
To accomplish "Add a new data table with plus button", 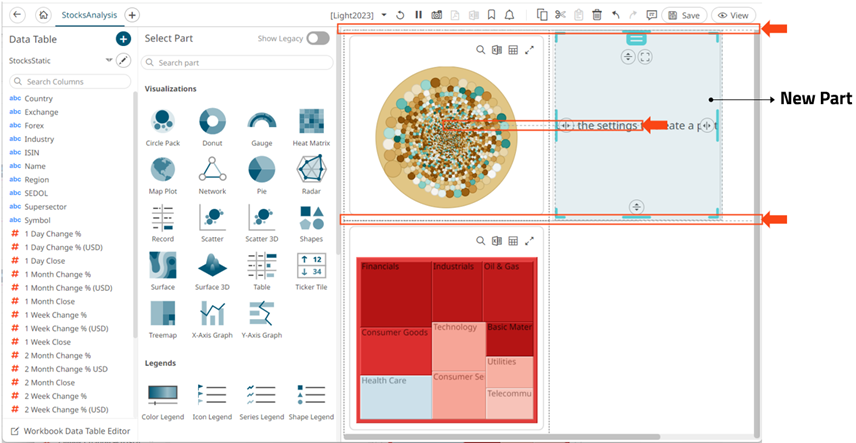I will point(123,39).
